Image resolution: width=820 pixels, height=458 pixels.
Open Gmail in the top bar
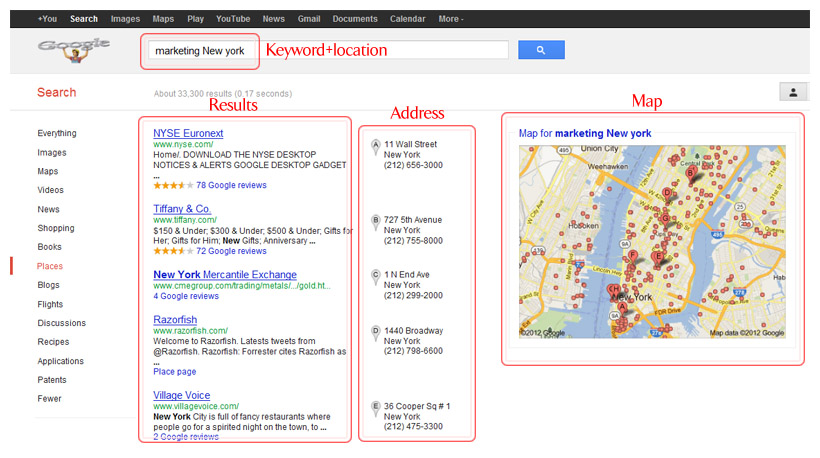click(309, 19)
